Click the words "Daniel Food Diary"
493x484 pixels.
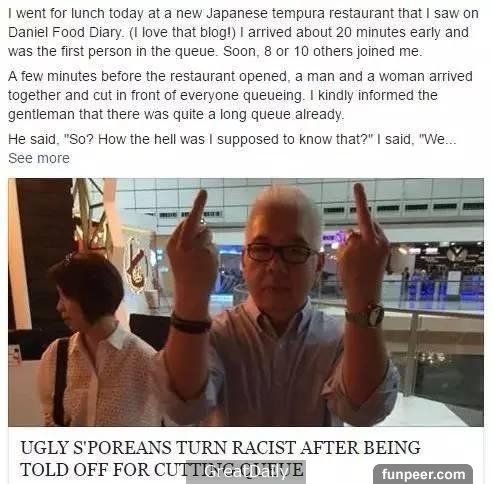(x=65, y=32)
